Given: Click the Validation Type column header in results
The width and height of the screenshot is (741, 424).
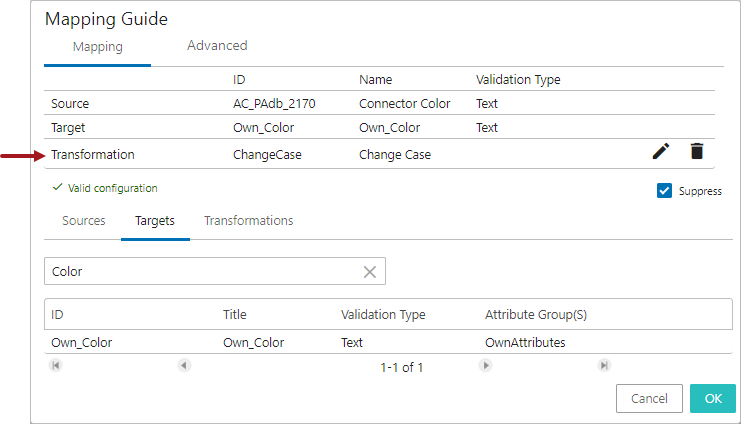Looking at the screenshot, I should pyautogui.click(x=383, y=315).
